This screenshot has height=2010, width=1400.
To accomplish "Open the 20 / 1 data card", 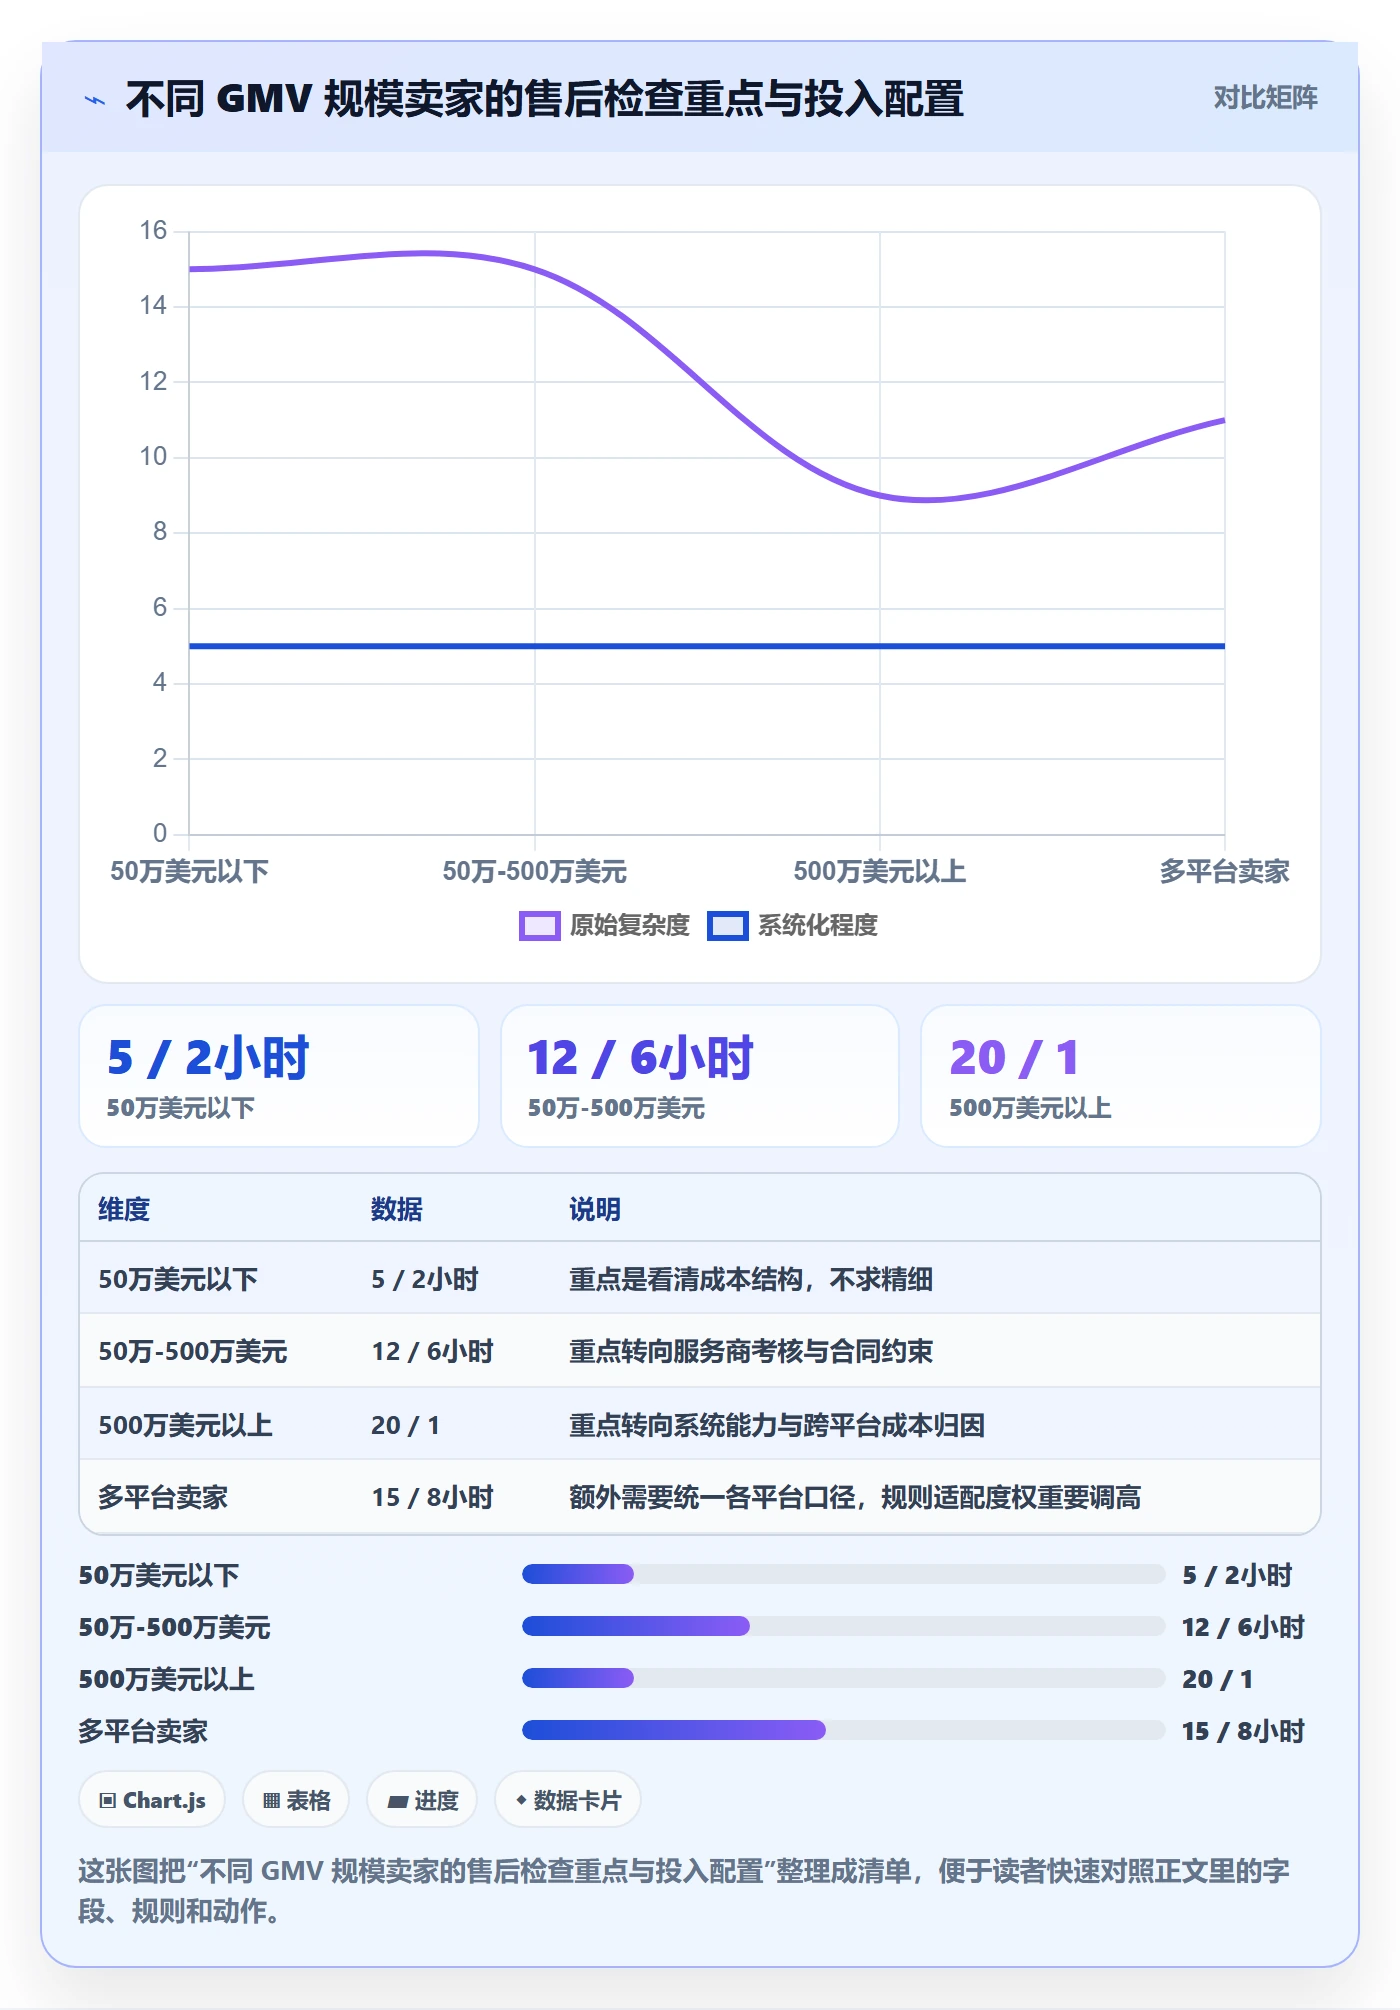I will pos(1120,1076).
